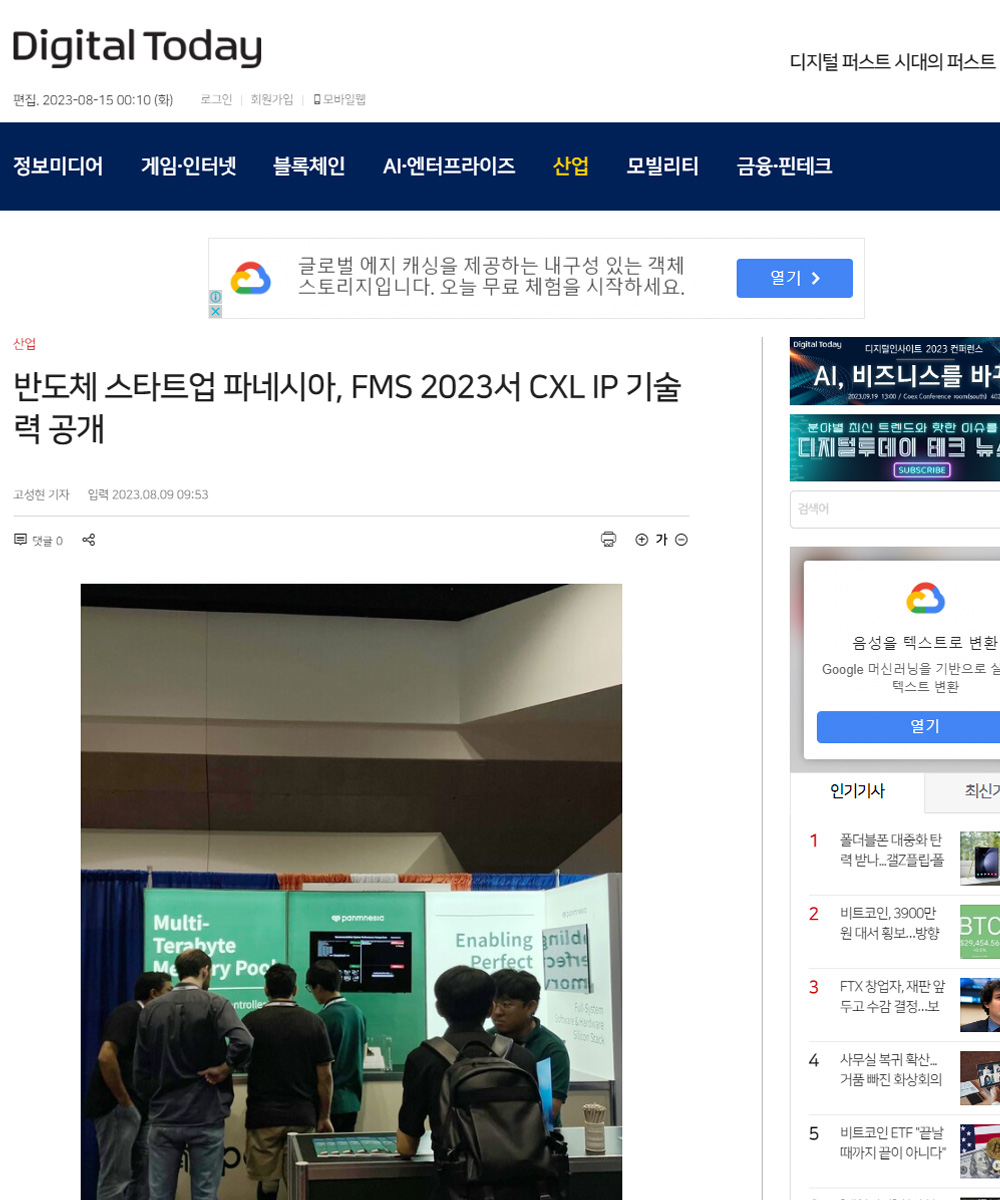Click the 회원가입 link
Image resolution: width=1000 pixels, height=1200 pixels.
pos(272,100)
